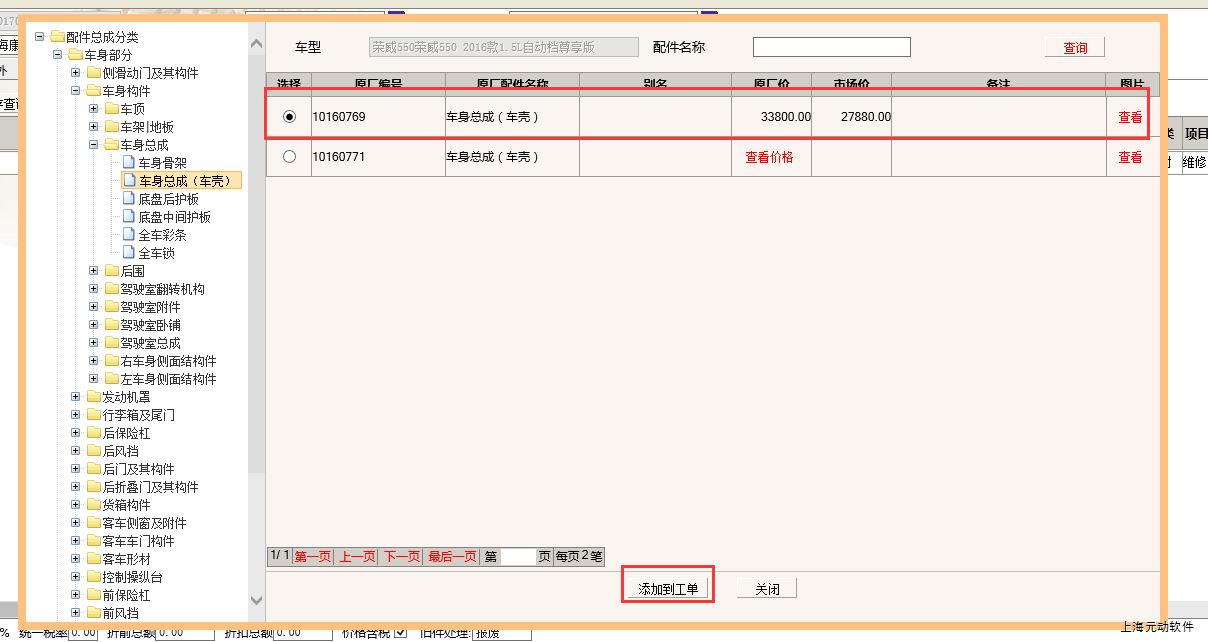
Task: Go to 下一页 in the pagination bar
Action: 400,557
